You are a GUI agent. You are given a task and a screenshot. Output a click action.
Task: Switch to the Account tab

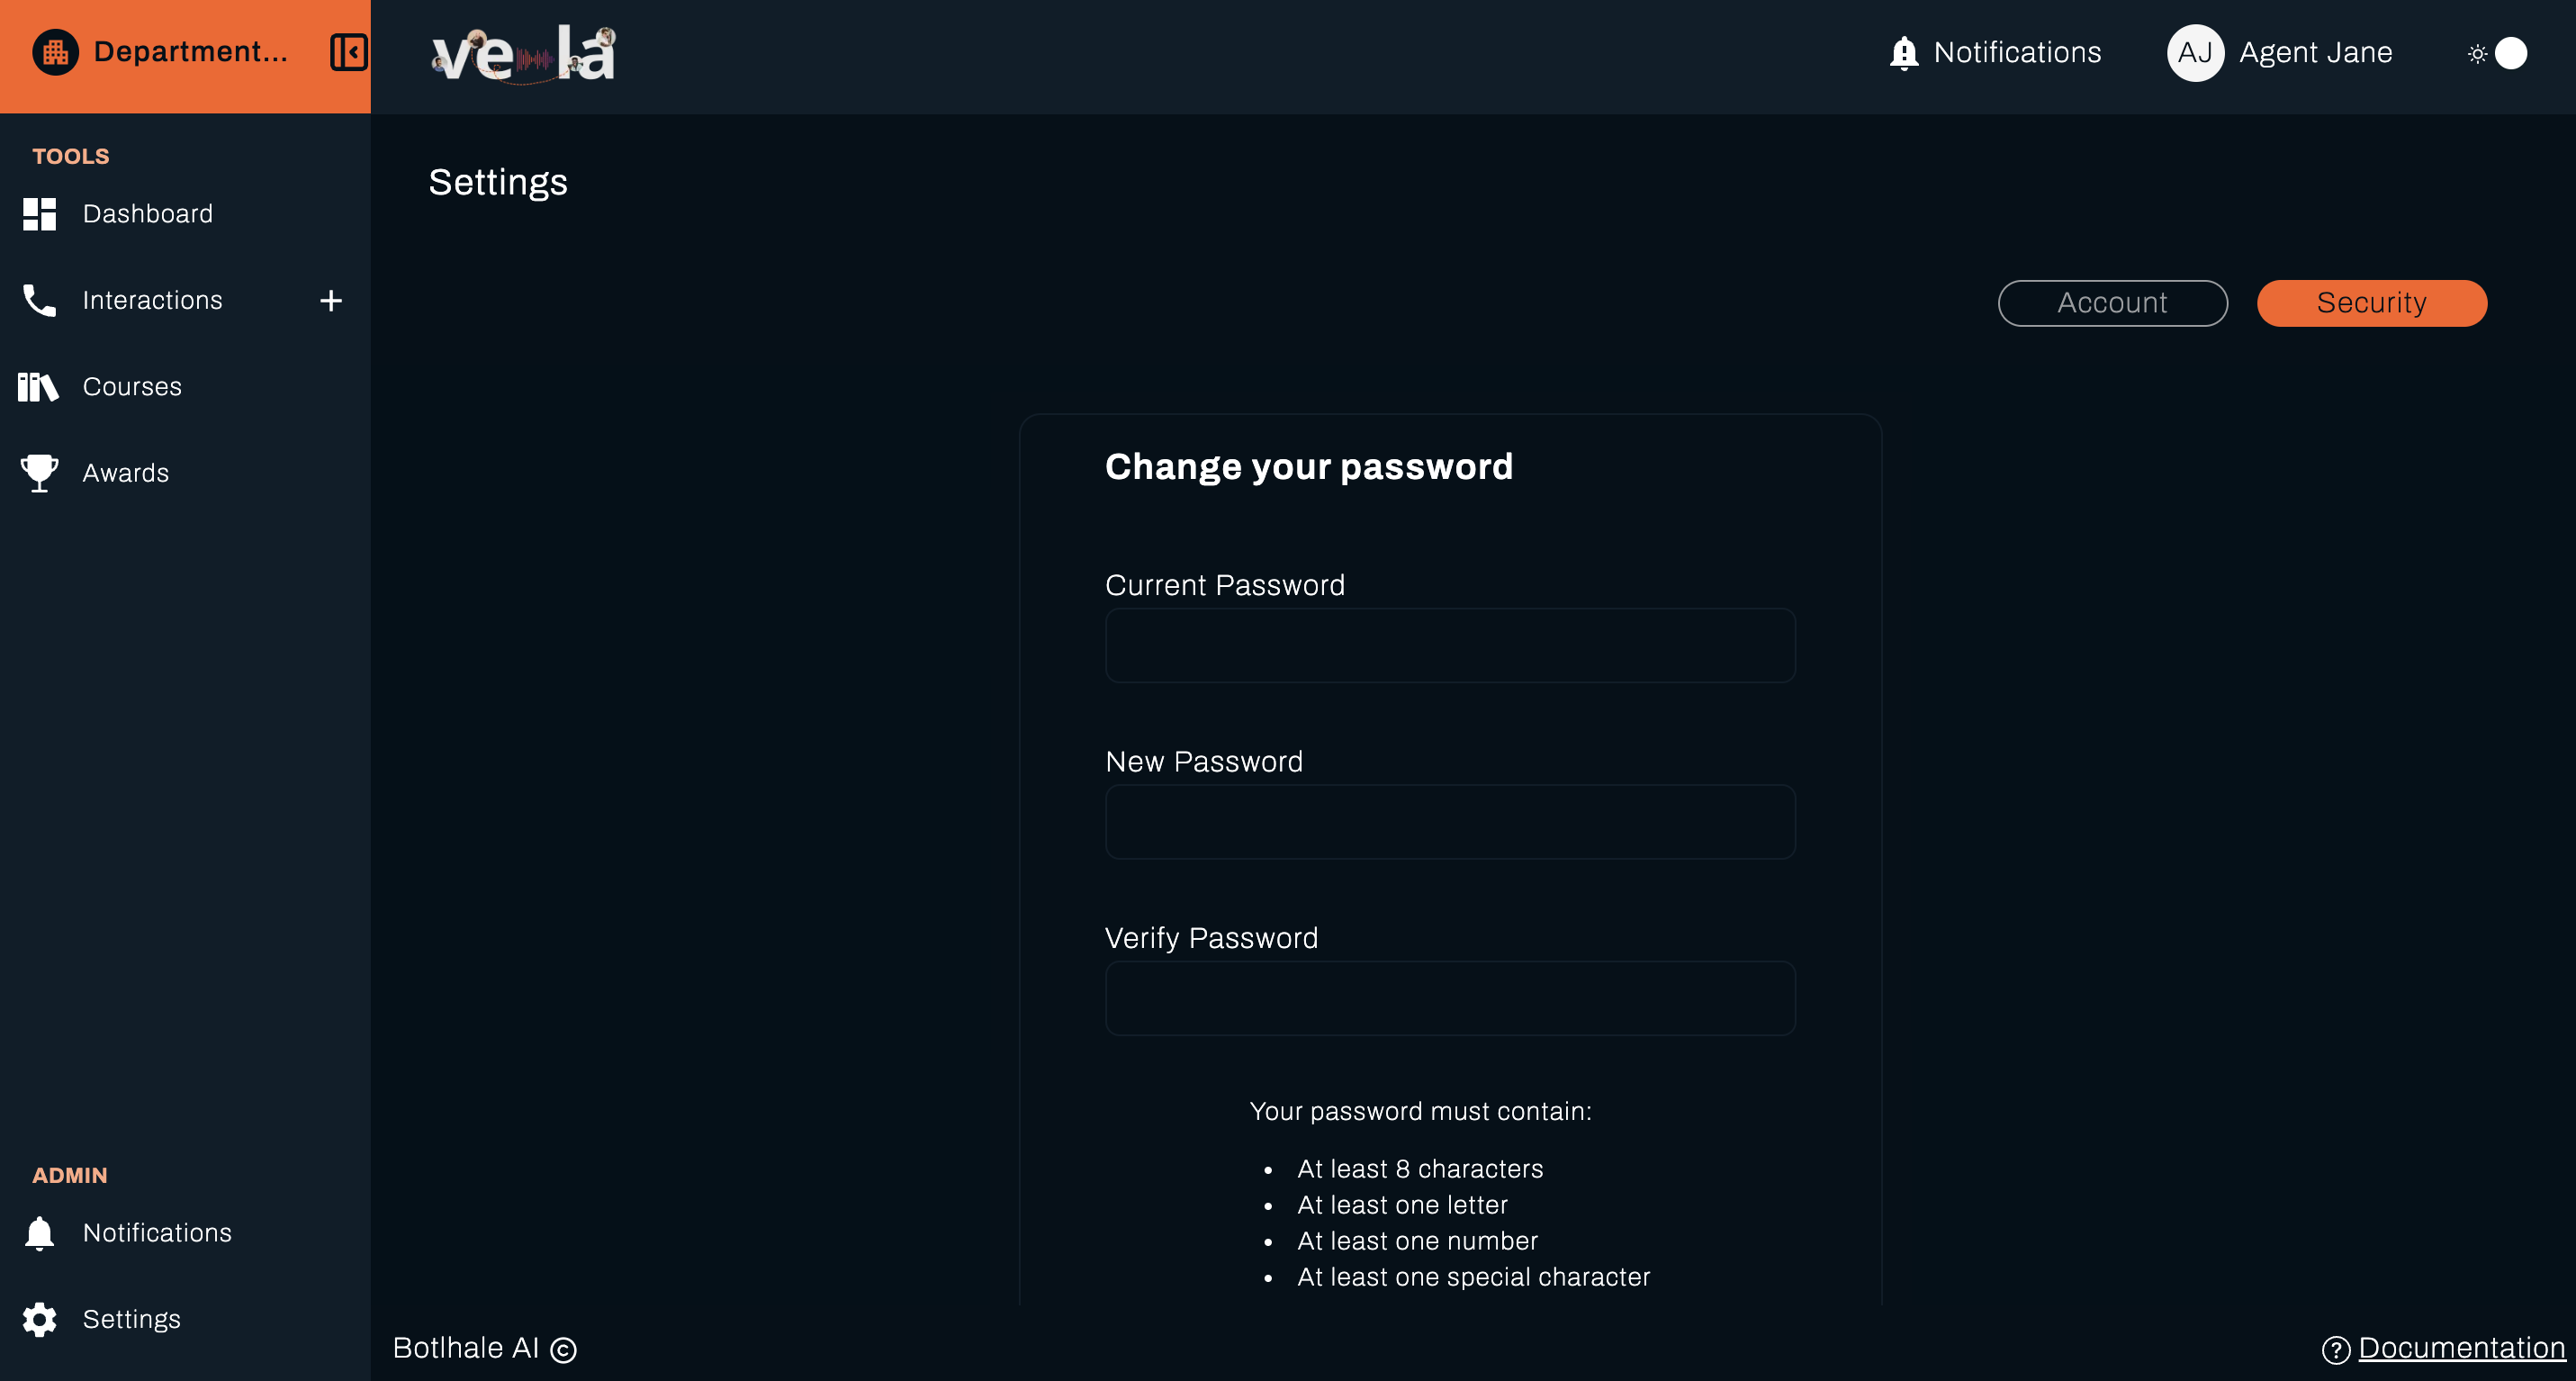point(2112,303)
